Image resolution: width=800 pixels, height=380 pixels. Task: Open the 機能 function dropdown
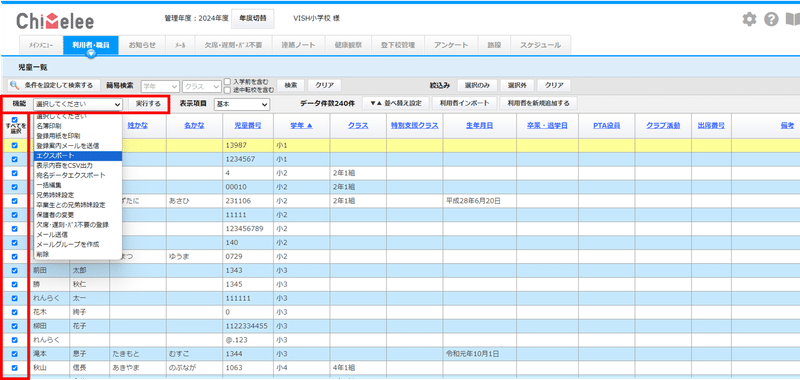pos(78,104)
